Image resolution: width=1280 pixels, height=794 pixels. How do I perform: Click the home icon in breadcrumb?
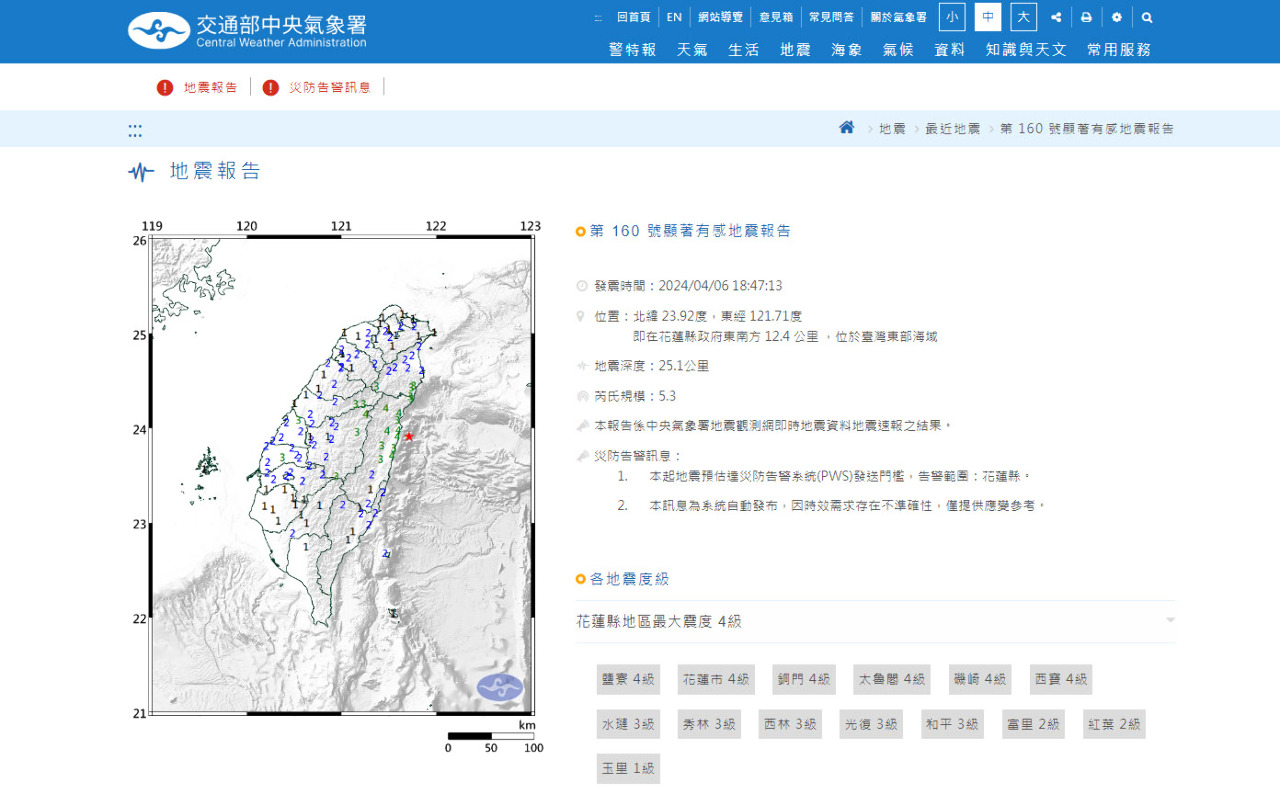point(847,127)
